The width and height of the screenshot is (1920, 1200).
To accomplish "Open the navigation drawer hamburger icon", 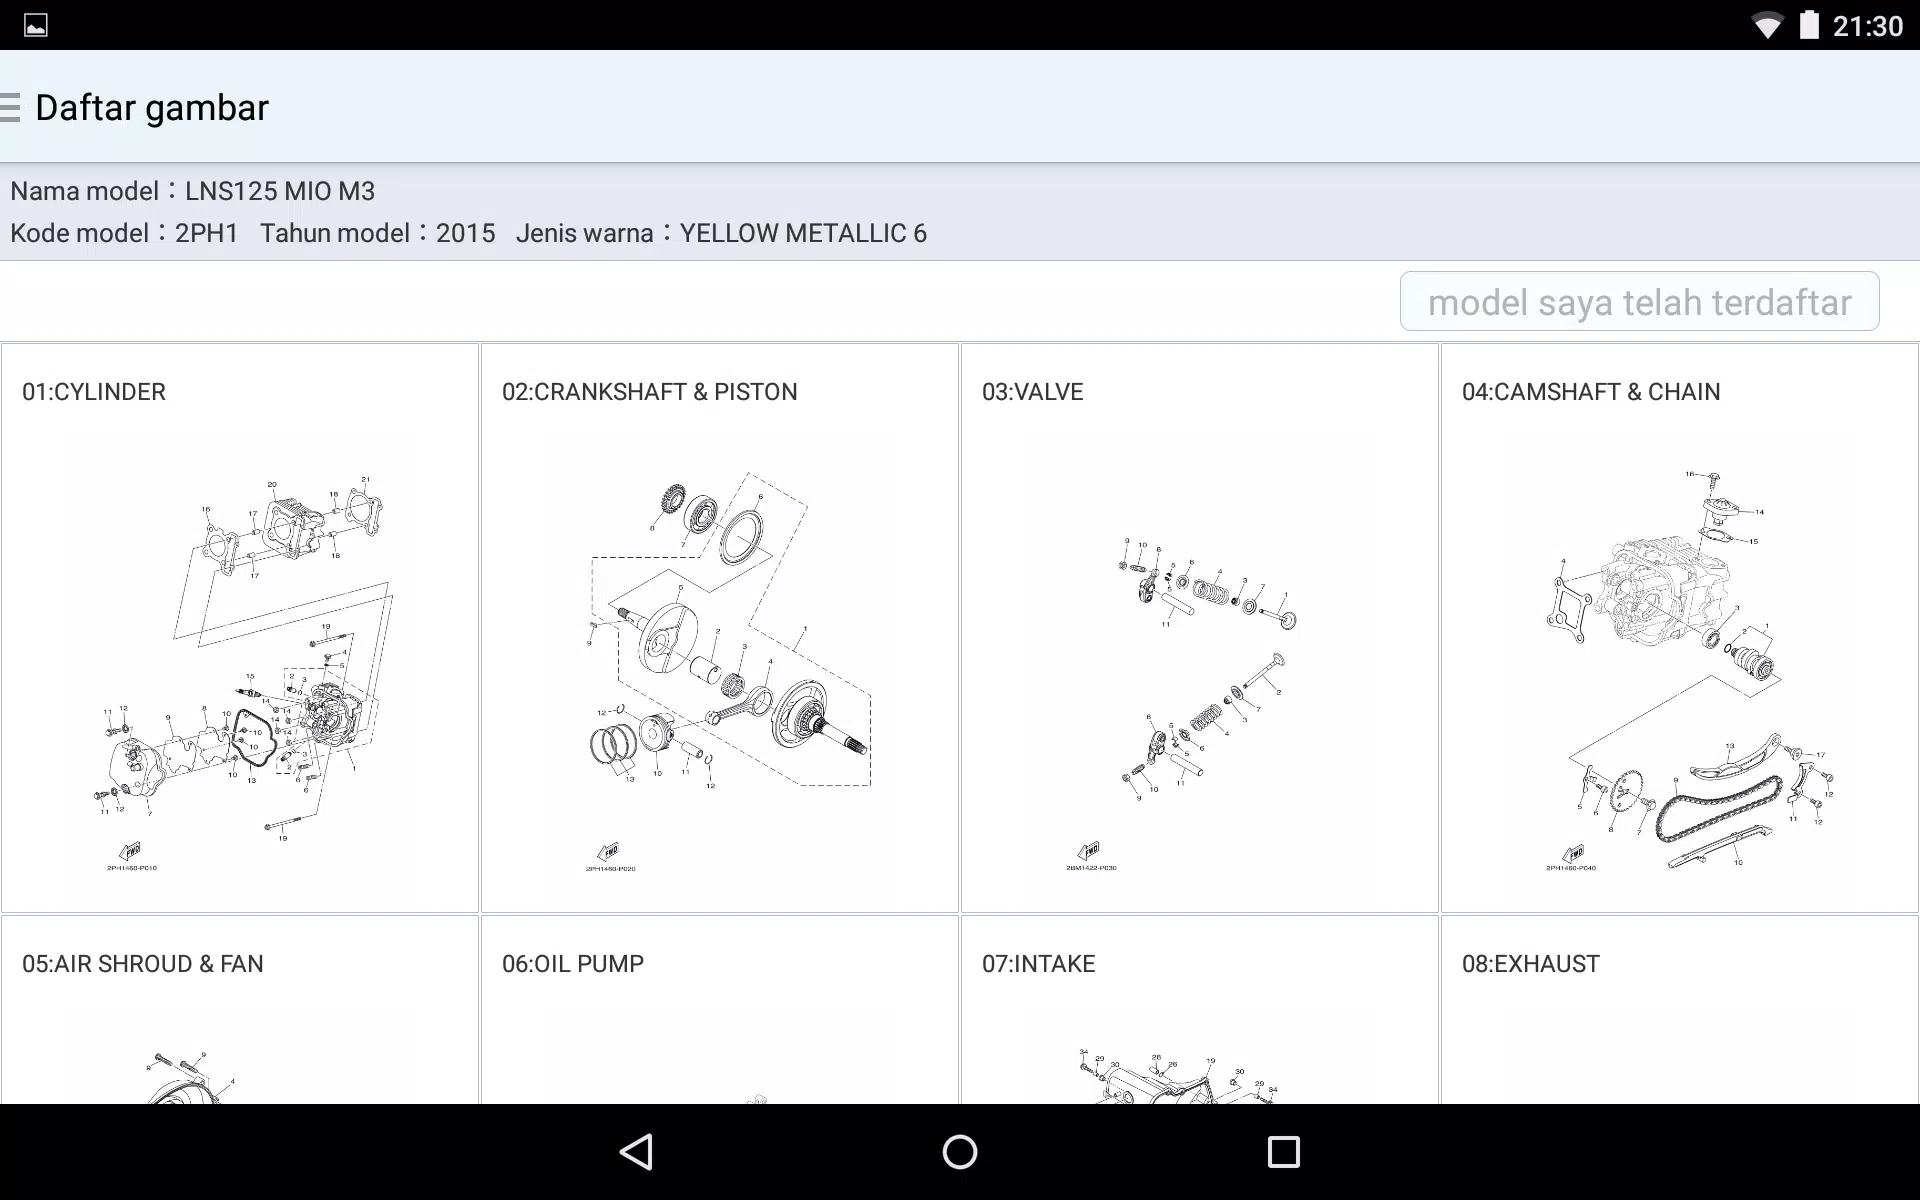I will point(12,106).
